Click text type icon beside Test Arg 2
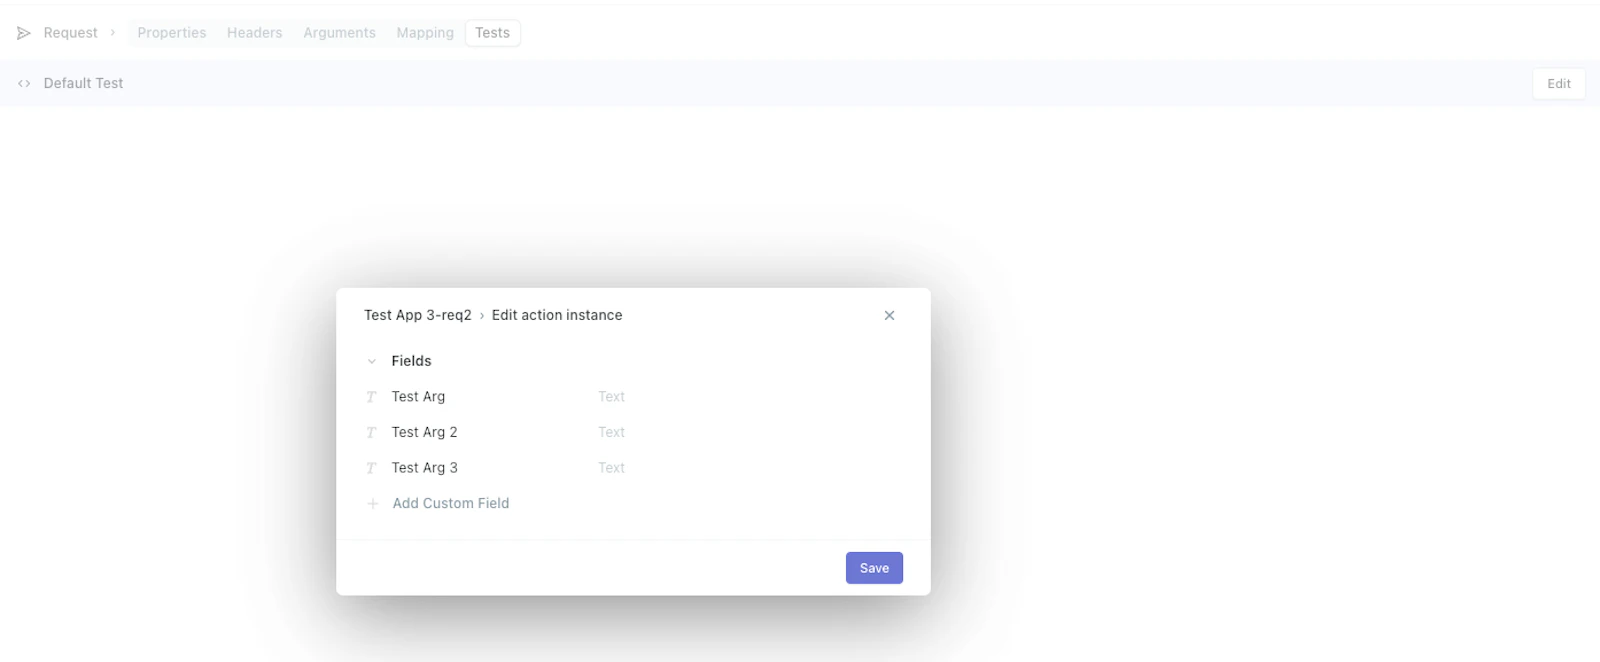The width and height of the screenshot is (1600, 662). click(x=371, y=433)
